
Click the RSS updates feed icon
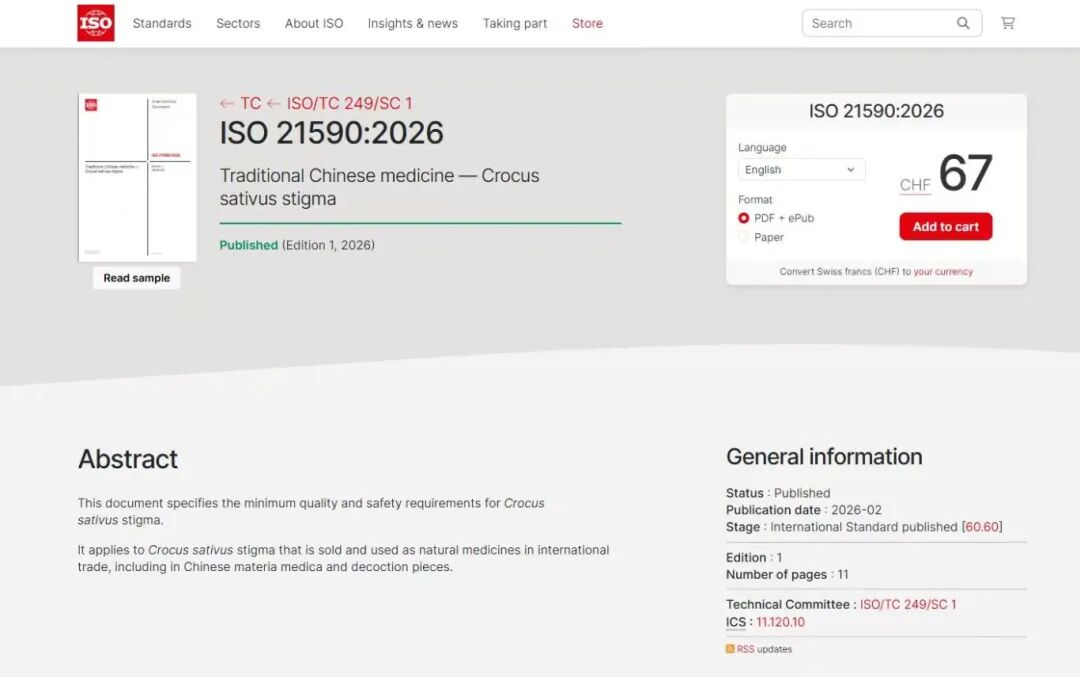point(730,649)
